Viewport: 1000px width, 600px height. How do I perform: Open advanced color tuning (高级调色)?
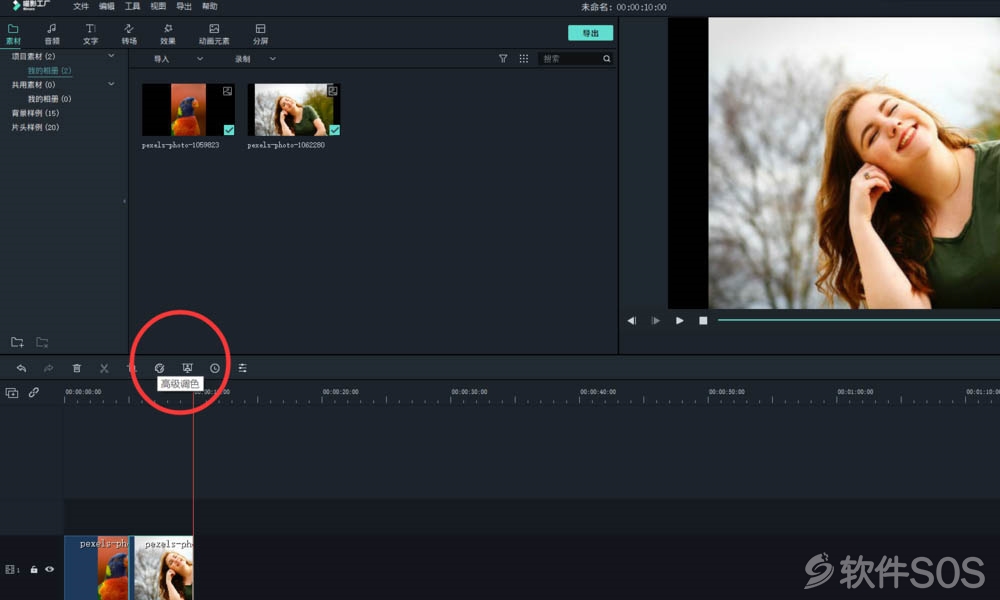tap(159, 368)
